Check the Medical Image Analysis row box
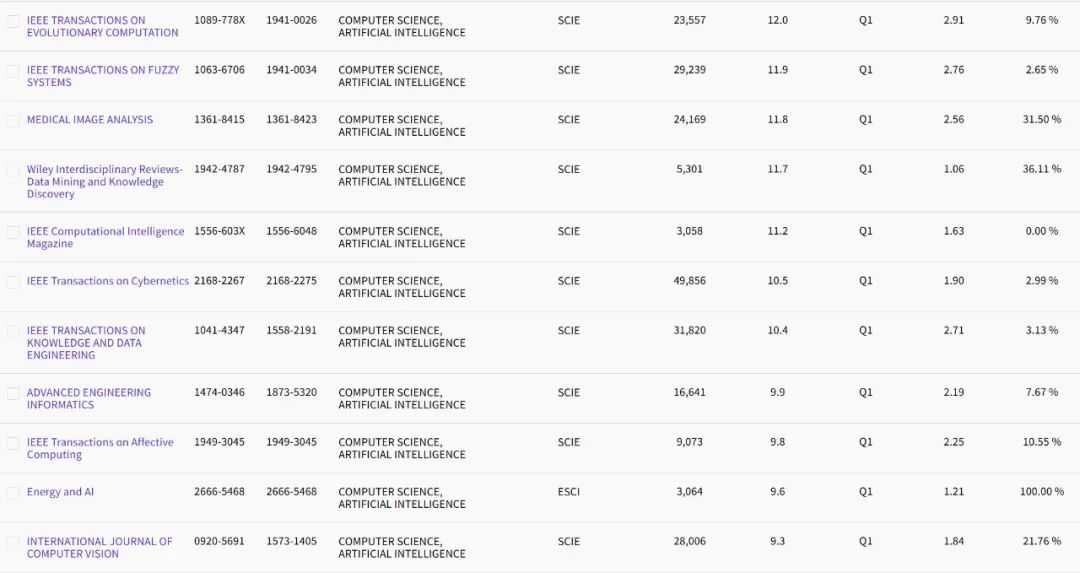Screen dimensions: 1080x573 13,121
